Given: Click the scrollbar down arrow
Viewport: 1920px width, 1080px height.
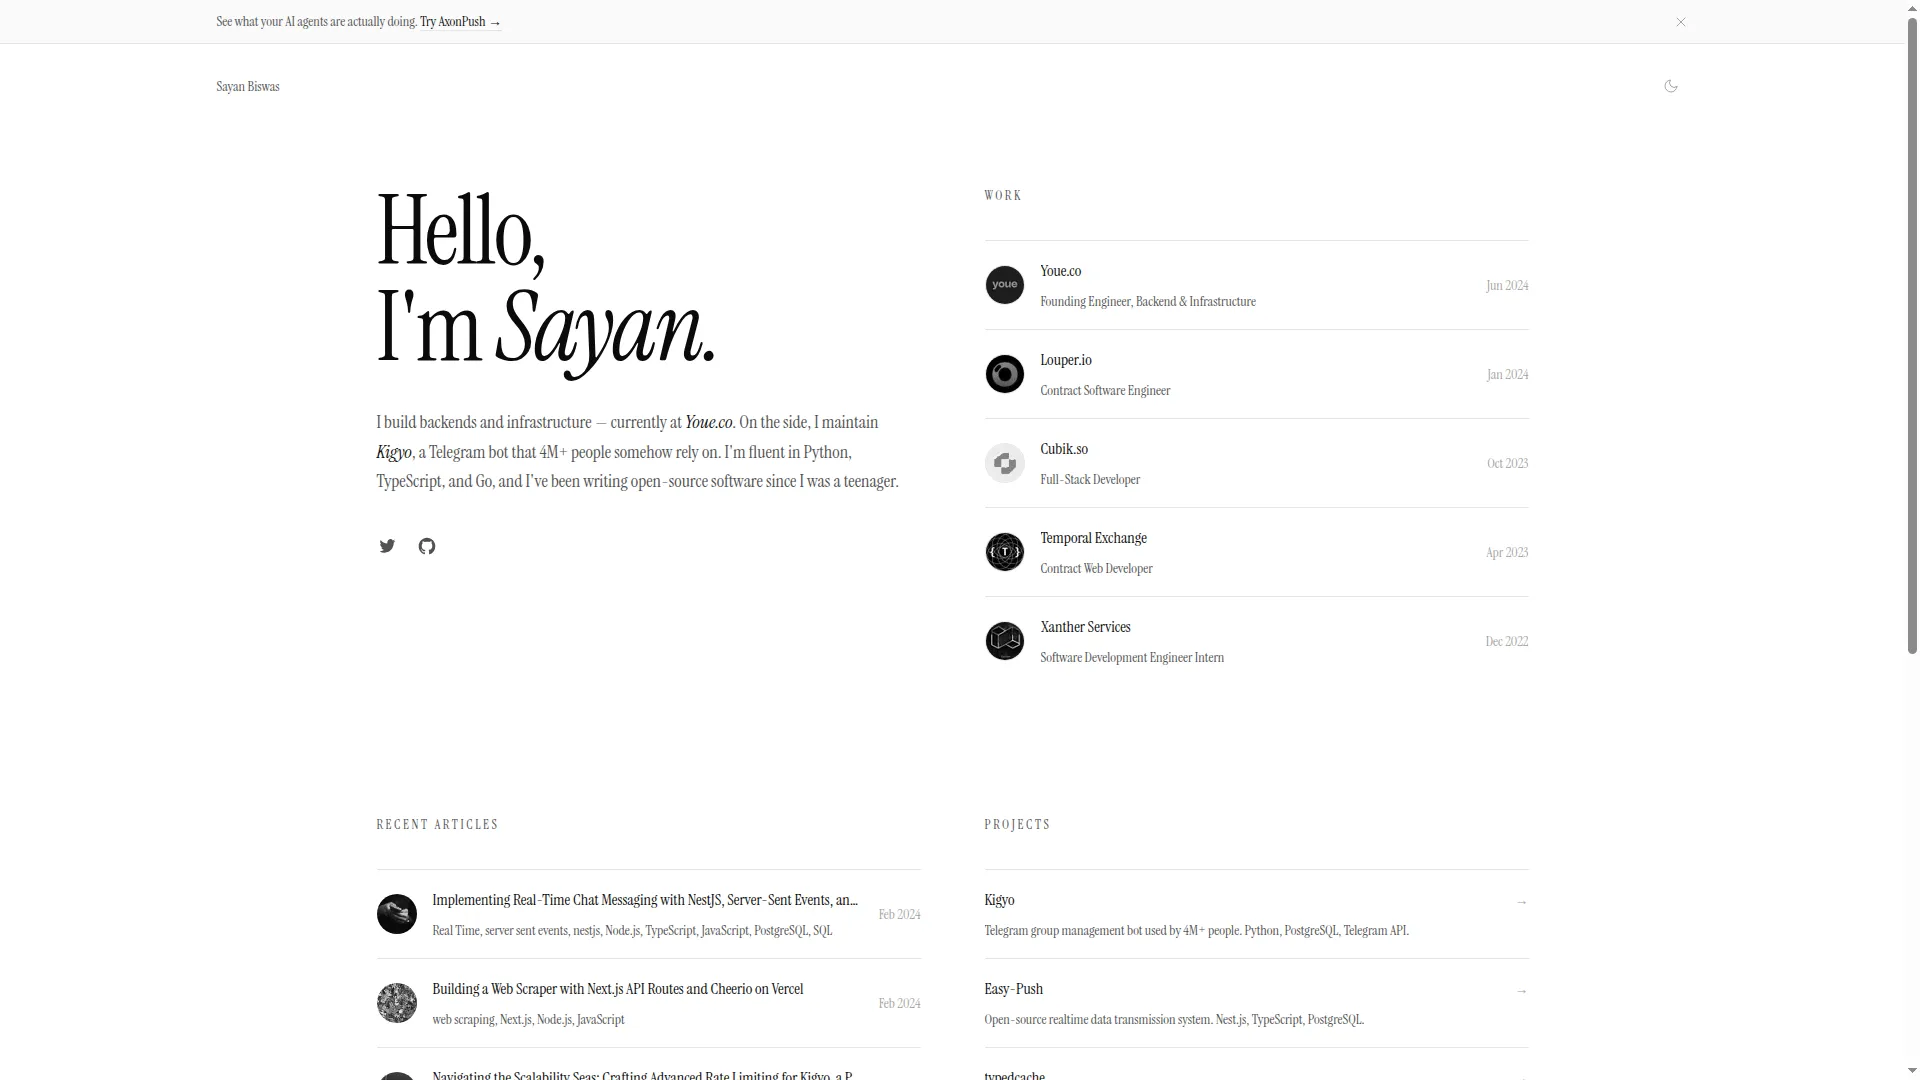Looking at the screenshot, I should click(1912, 1073).
